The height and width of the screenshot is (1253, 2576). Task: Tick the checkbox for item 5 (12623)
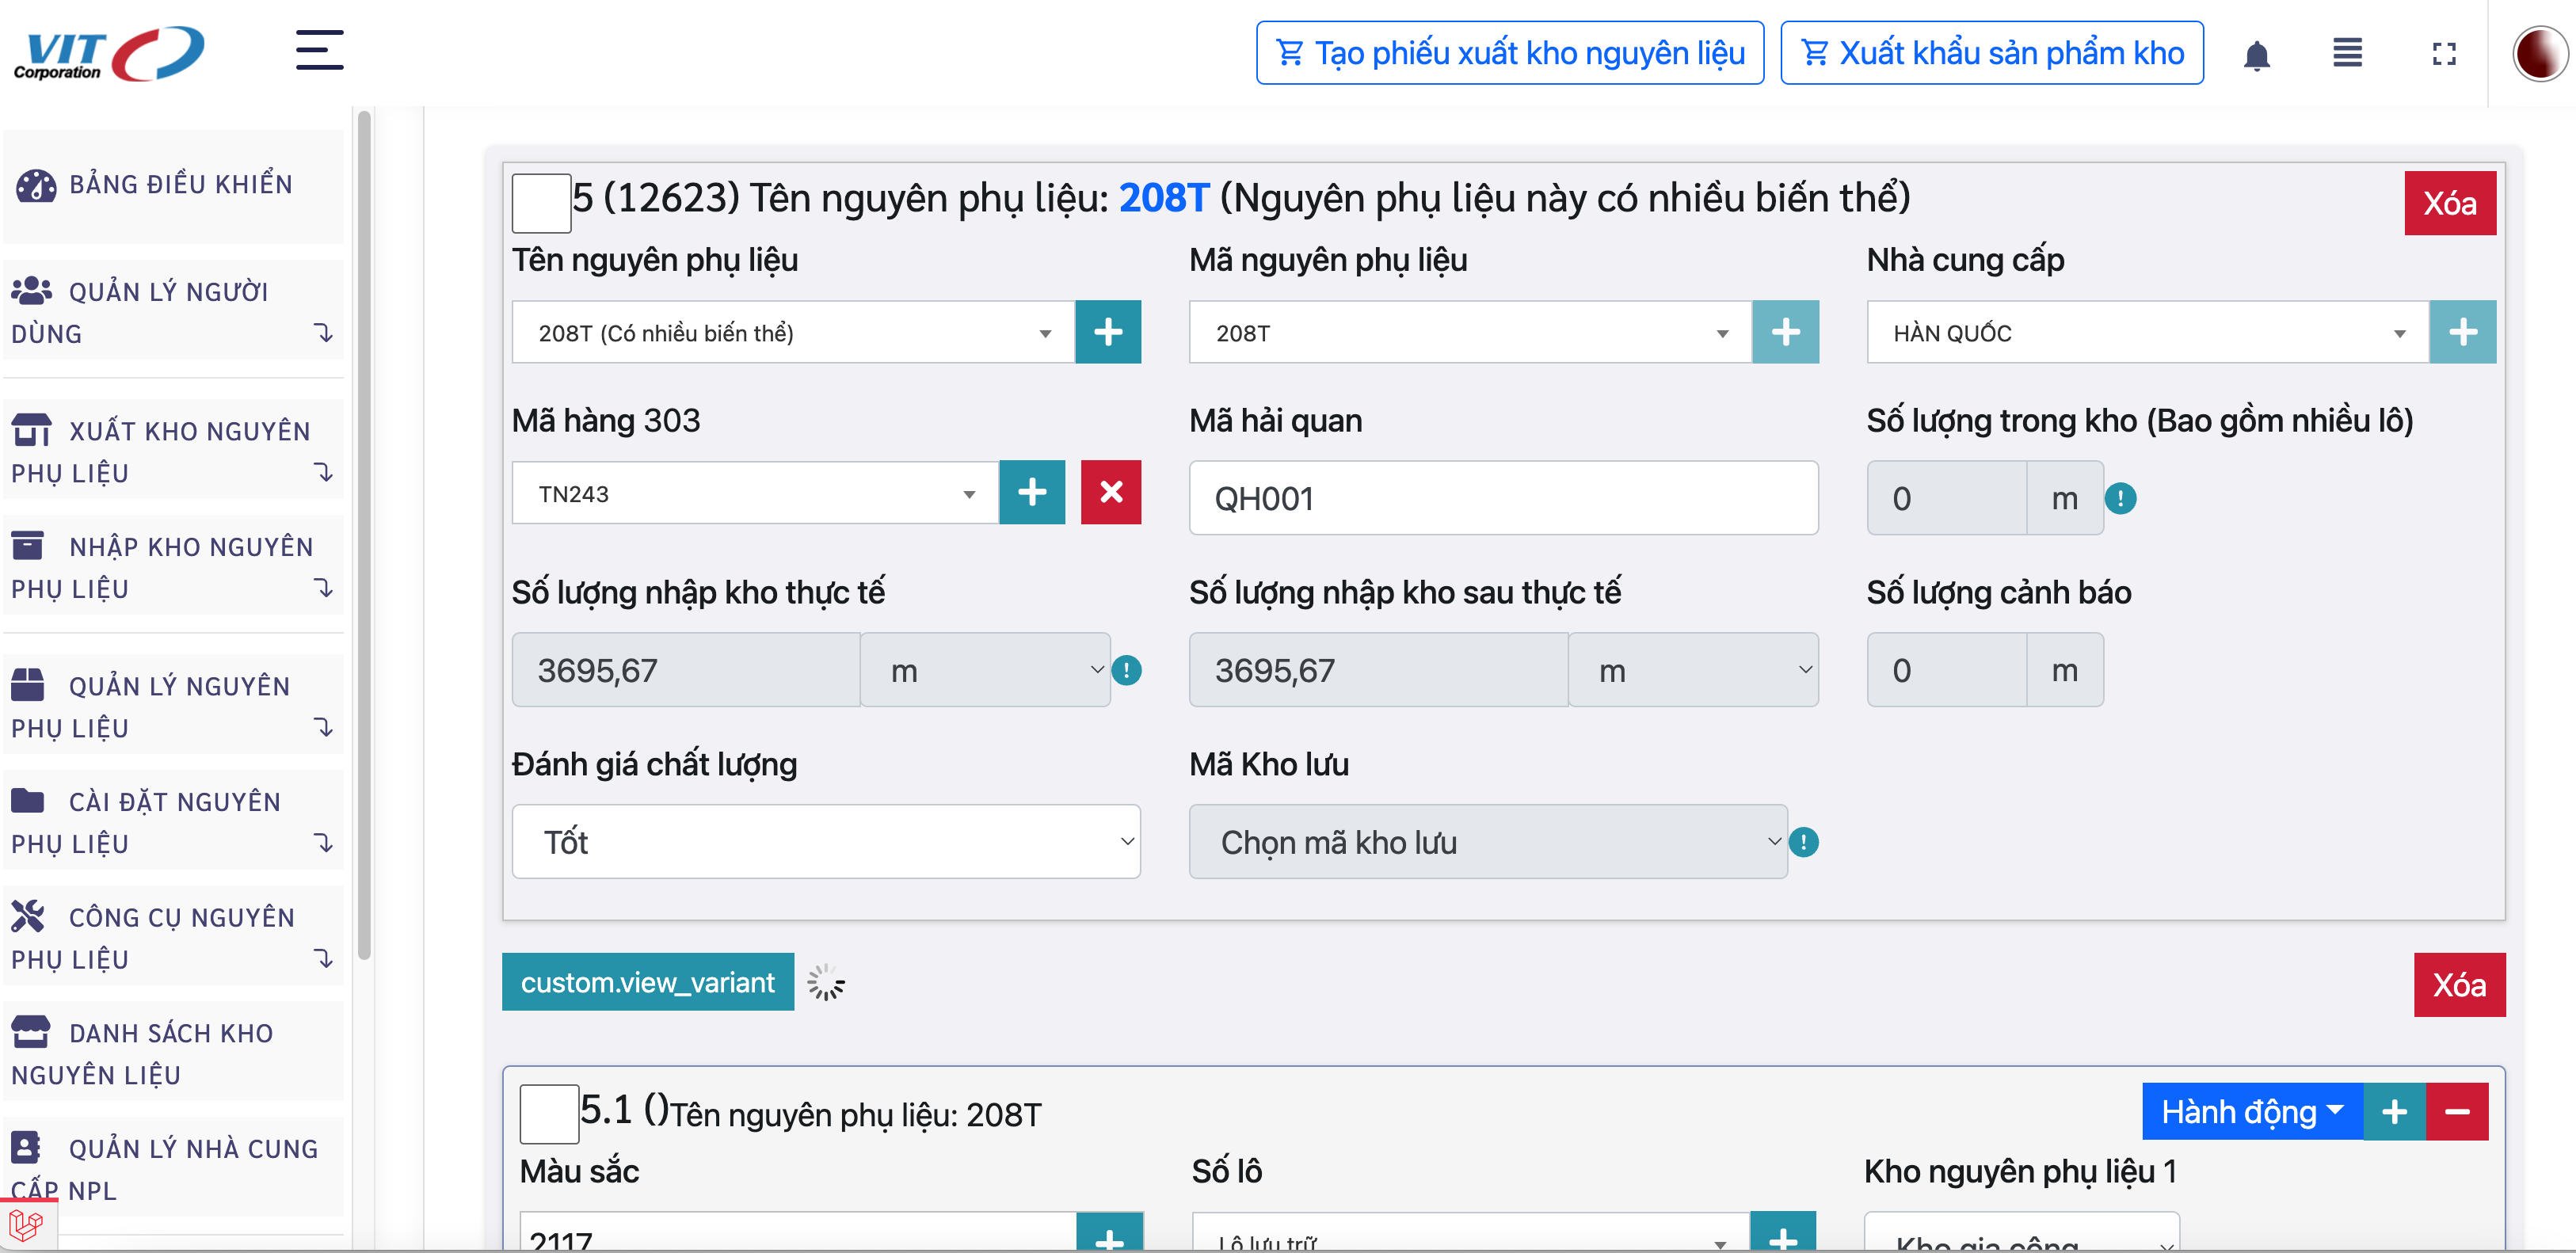541,203
